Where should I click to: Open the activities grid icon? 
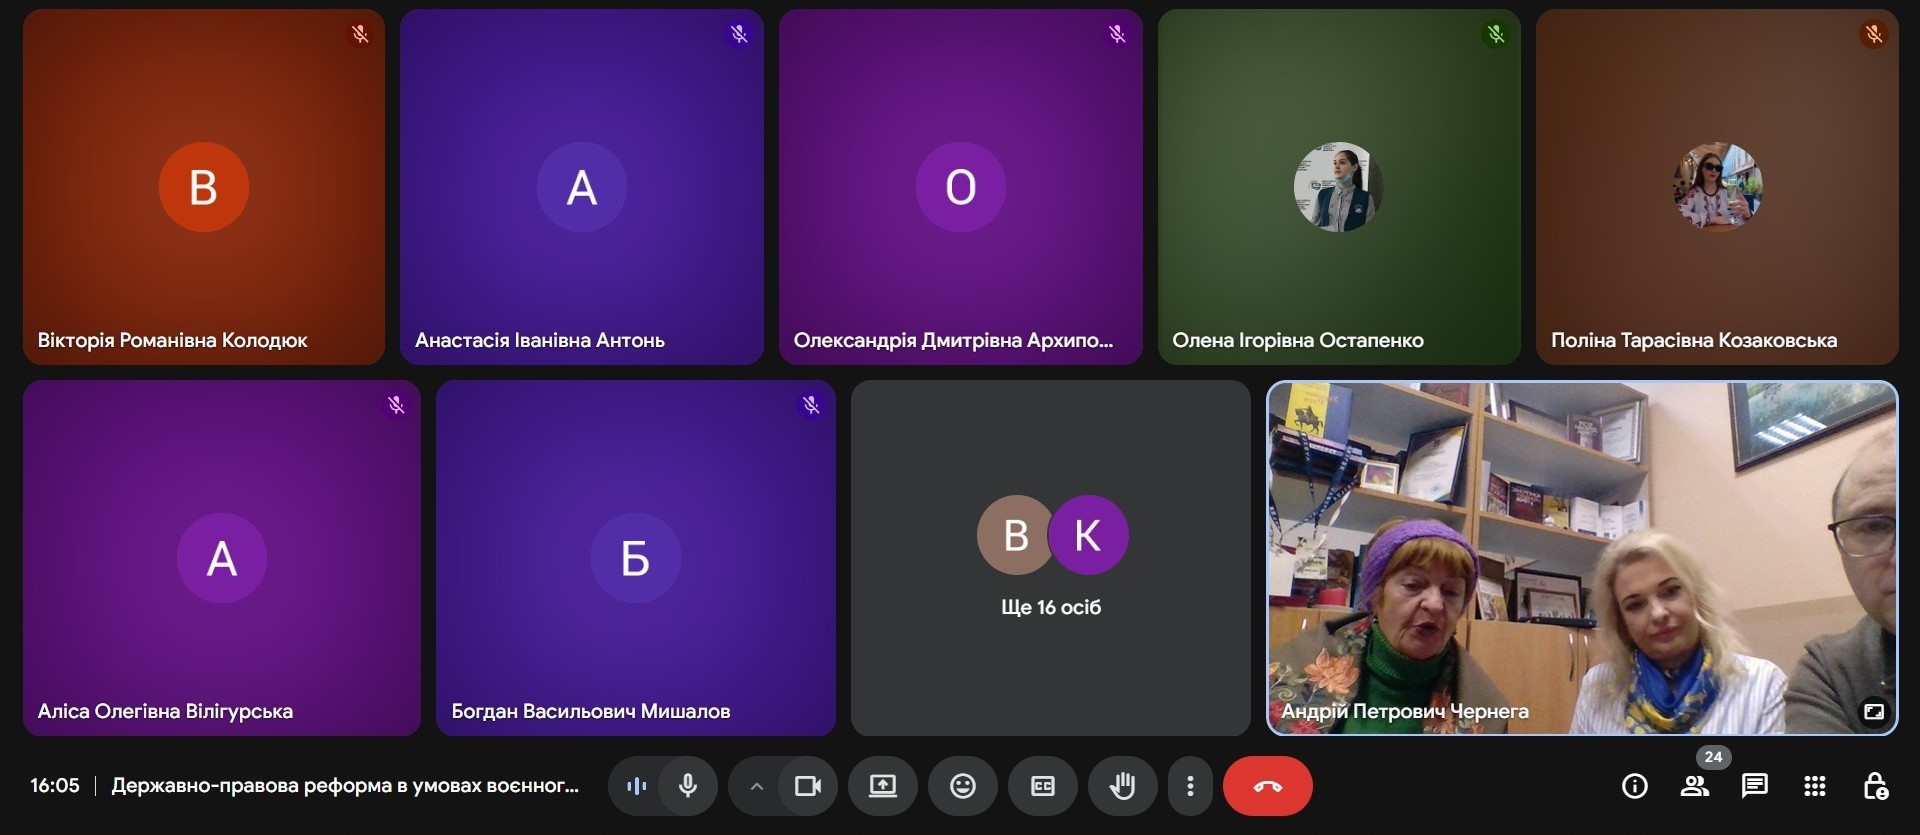click(1814, 786)
